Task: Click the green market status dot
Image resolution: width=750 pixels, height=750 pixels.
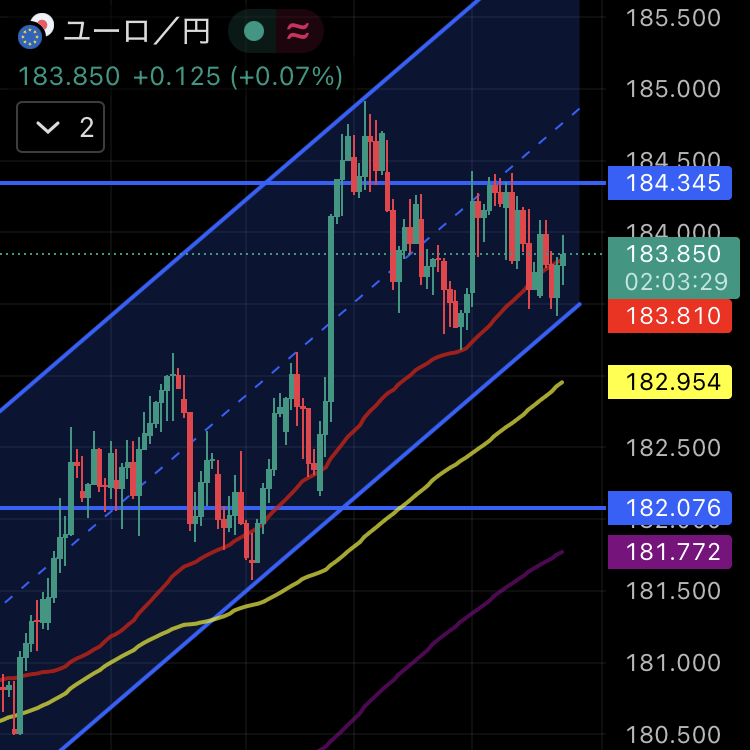Action: [254, 32]
